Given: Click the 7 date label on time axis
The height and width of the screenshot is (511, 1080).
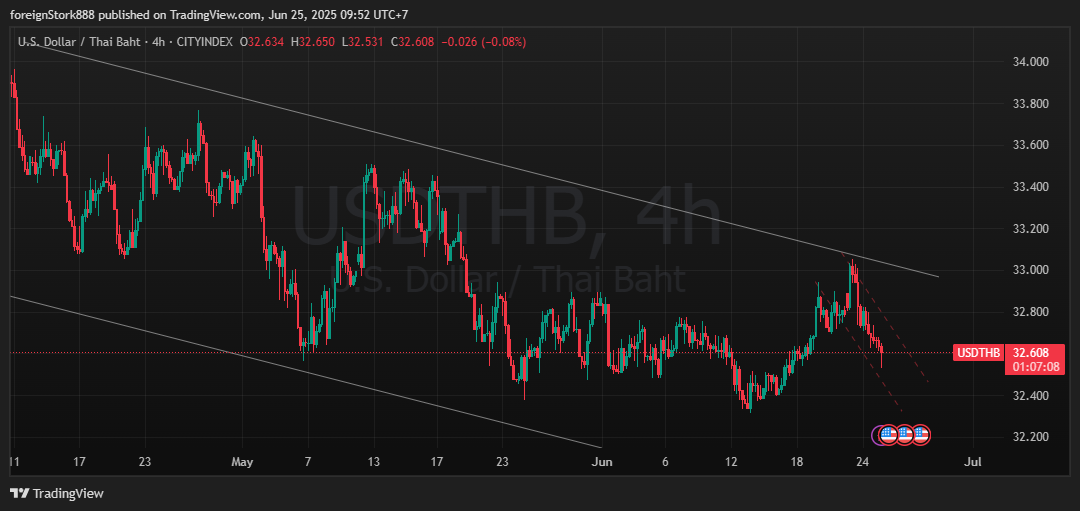Looking at the screenshot, I should point(308,462).
